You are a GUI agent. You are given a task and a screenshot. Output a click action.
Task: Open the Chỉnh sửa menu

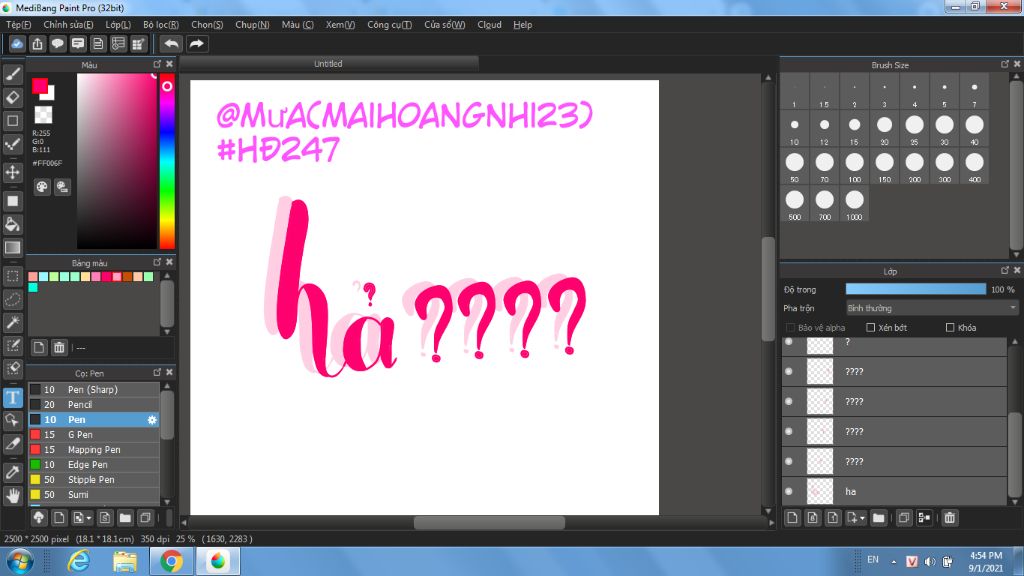click(x=69, y=25)
